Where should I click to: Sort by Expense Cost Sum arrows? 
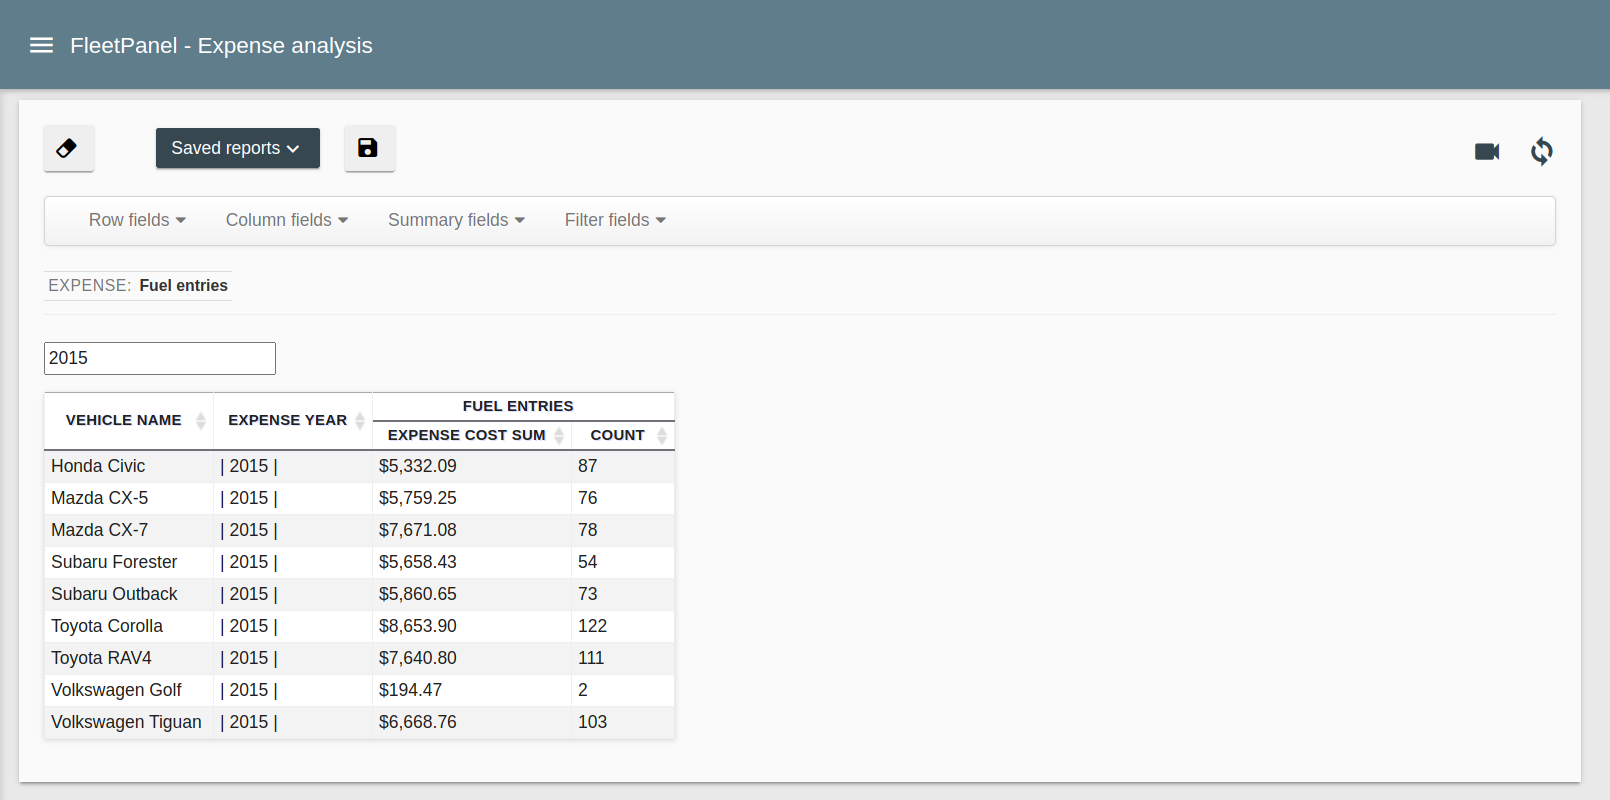pyautogui.click(x=559, y=436)
